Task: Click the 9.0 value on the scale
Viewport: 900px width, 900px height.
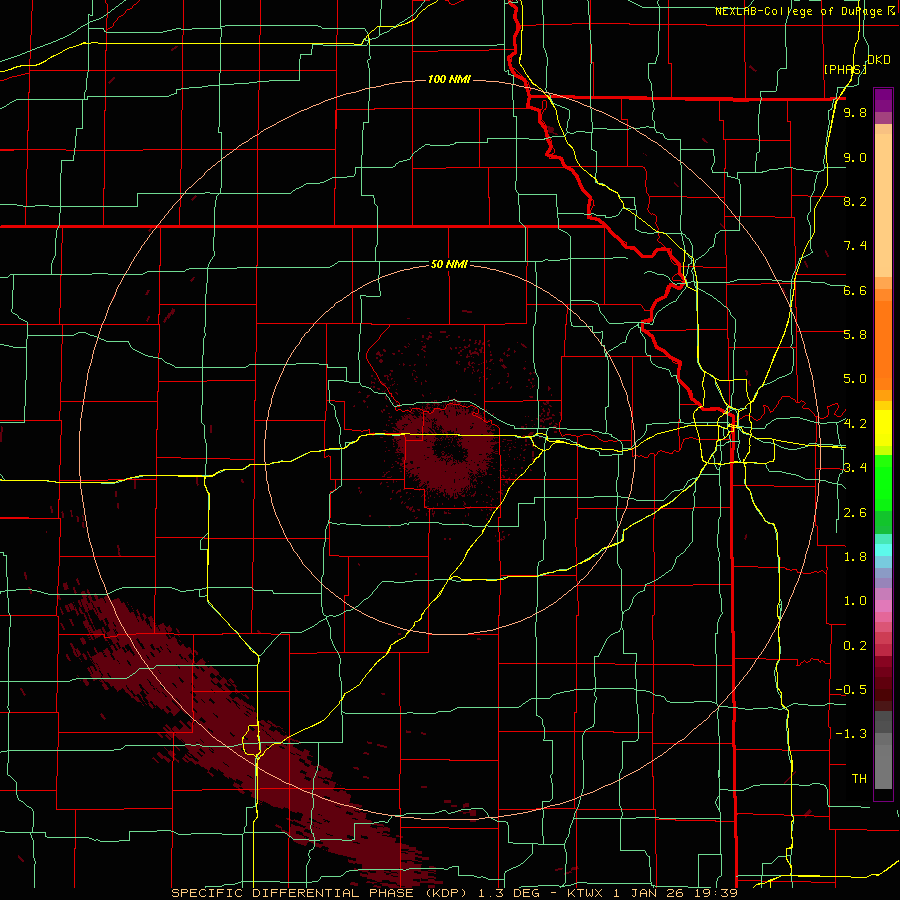Action: 855,157
